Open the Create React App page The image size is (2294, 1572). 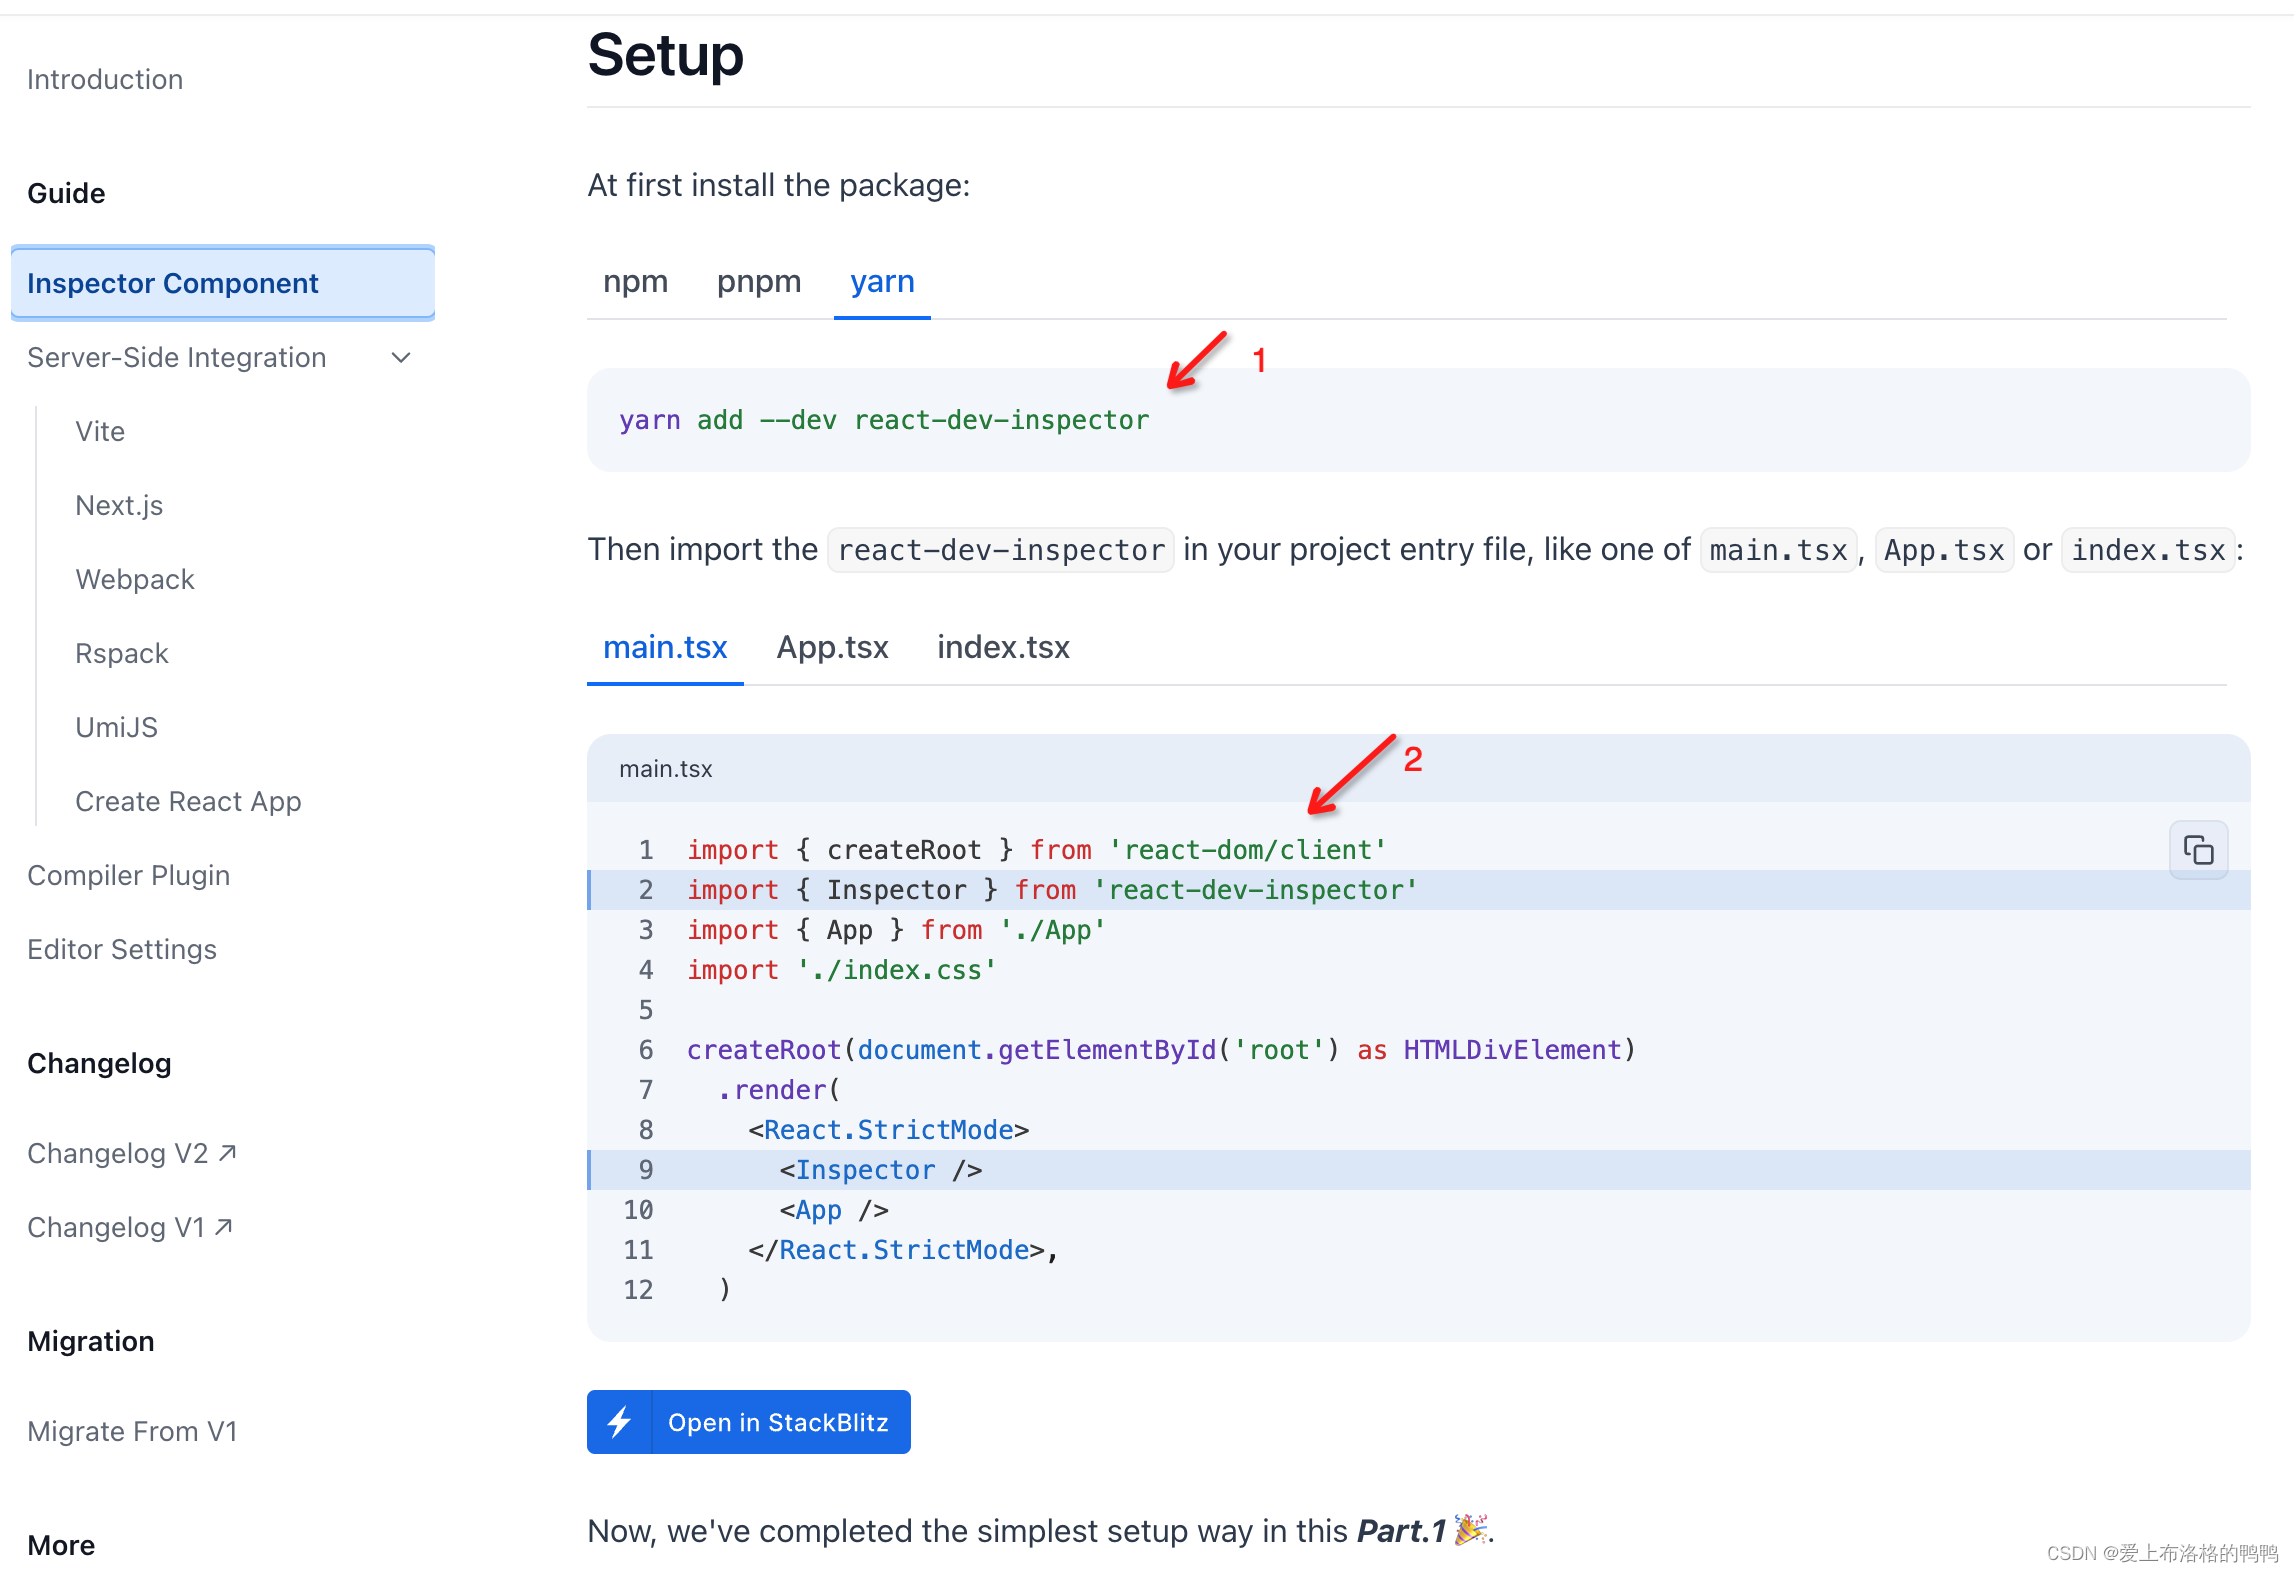click(188, 802)
